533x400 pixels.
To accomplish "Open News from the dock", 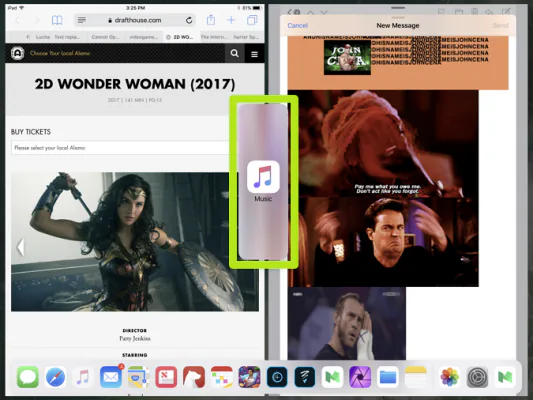I will coord(166,377).
